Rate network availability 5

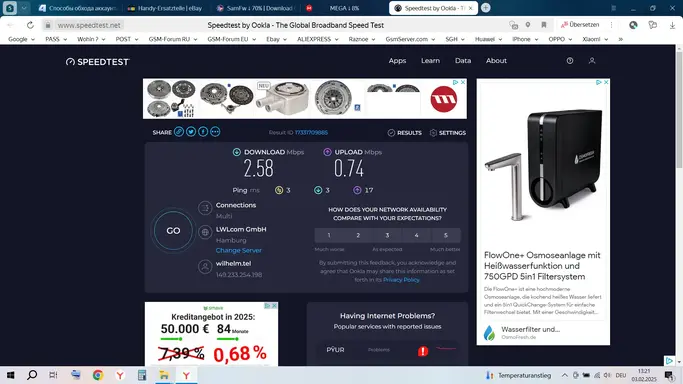pyautogui.click(x=446, y=235)
